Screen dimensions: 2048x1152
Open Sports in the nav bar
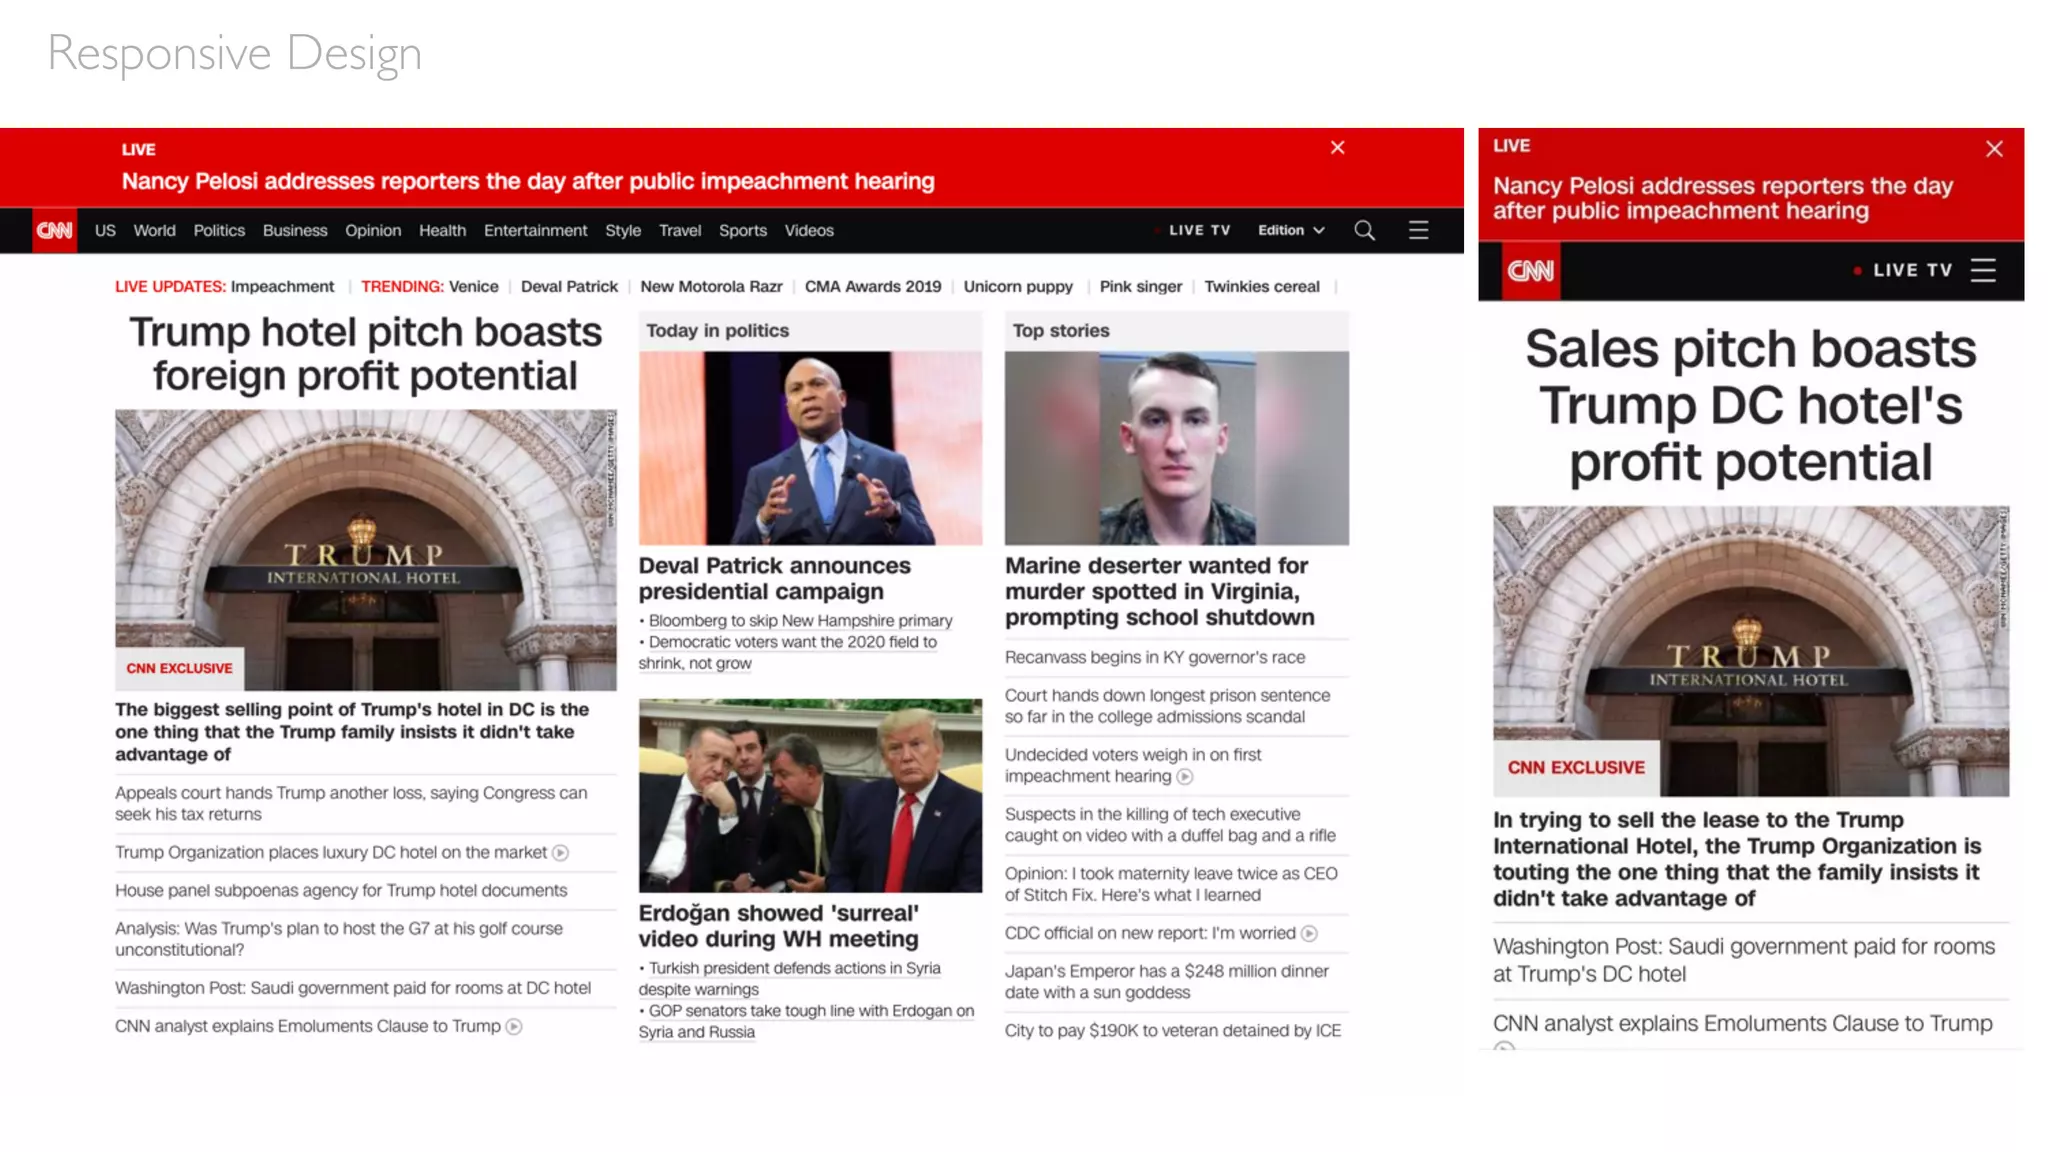[743, 230]
